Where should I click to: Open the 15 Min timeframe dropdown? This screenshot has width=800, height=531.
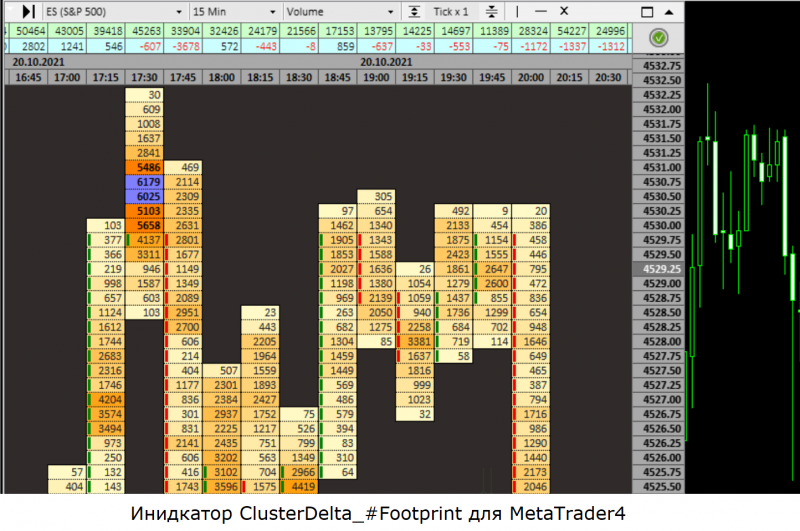(x=234, y=11)
